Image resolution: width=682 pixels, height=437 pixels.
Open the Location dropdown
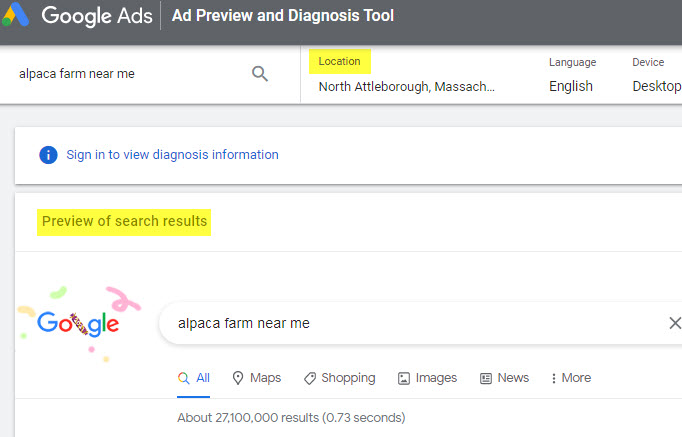[406, 86]
